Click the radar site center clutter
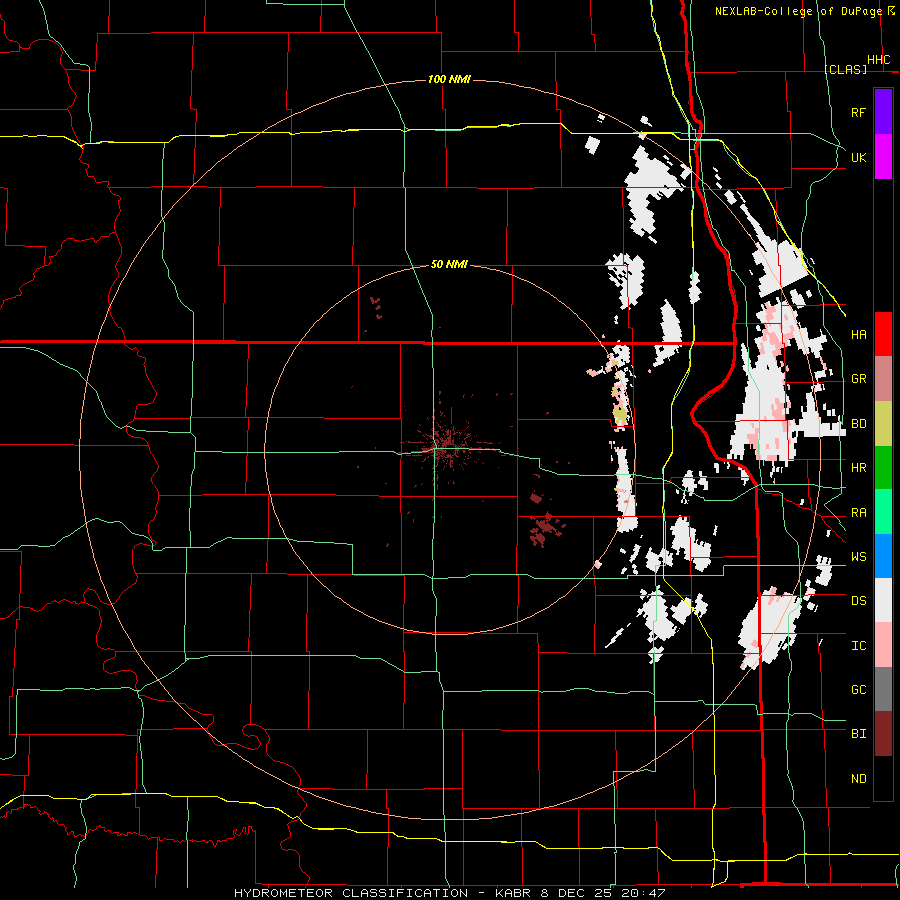The image size is (900, 900). (x=445, y=445)
